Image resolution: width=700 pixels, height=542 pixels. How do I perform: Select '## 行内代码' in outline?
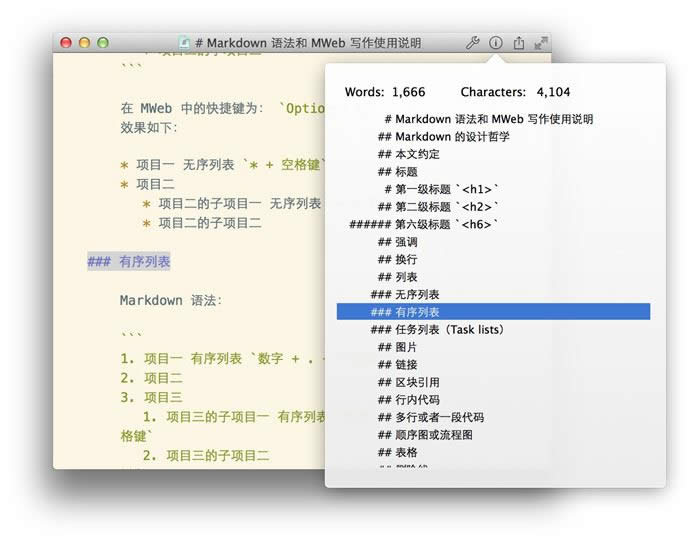coord(408,400)
